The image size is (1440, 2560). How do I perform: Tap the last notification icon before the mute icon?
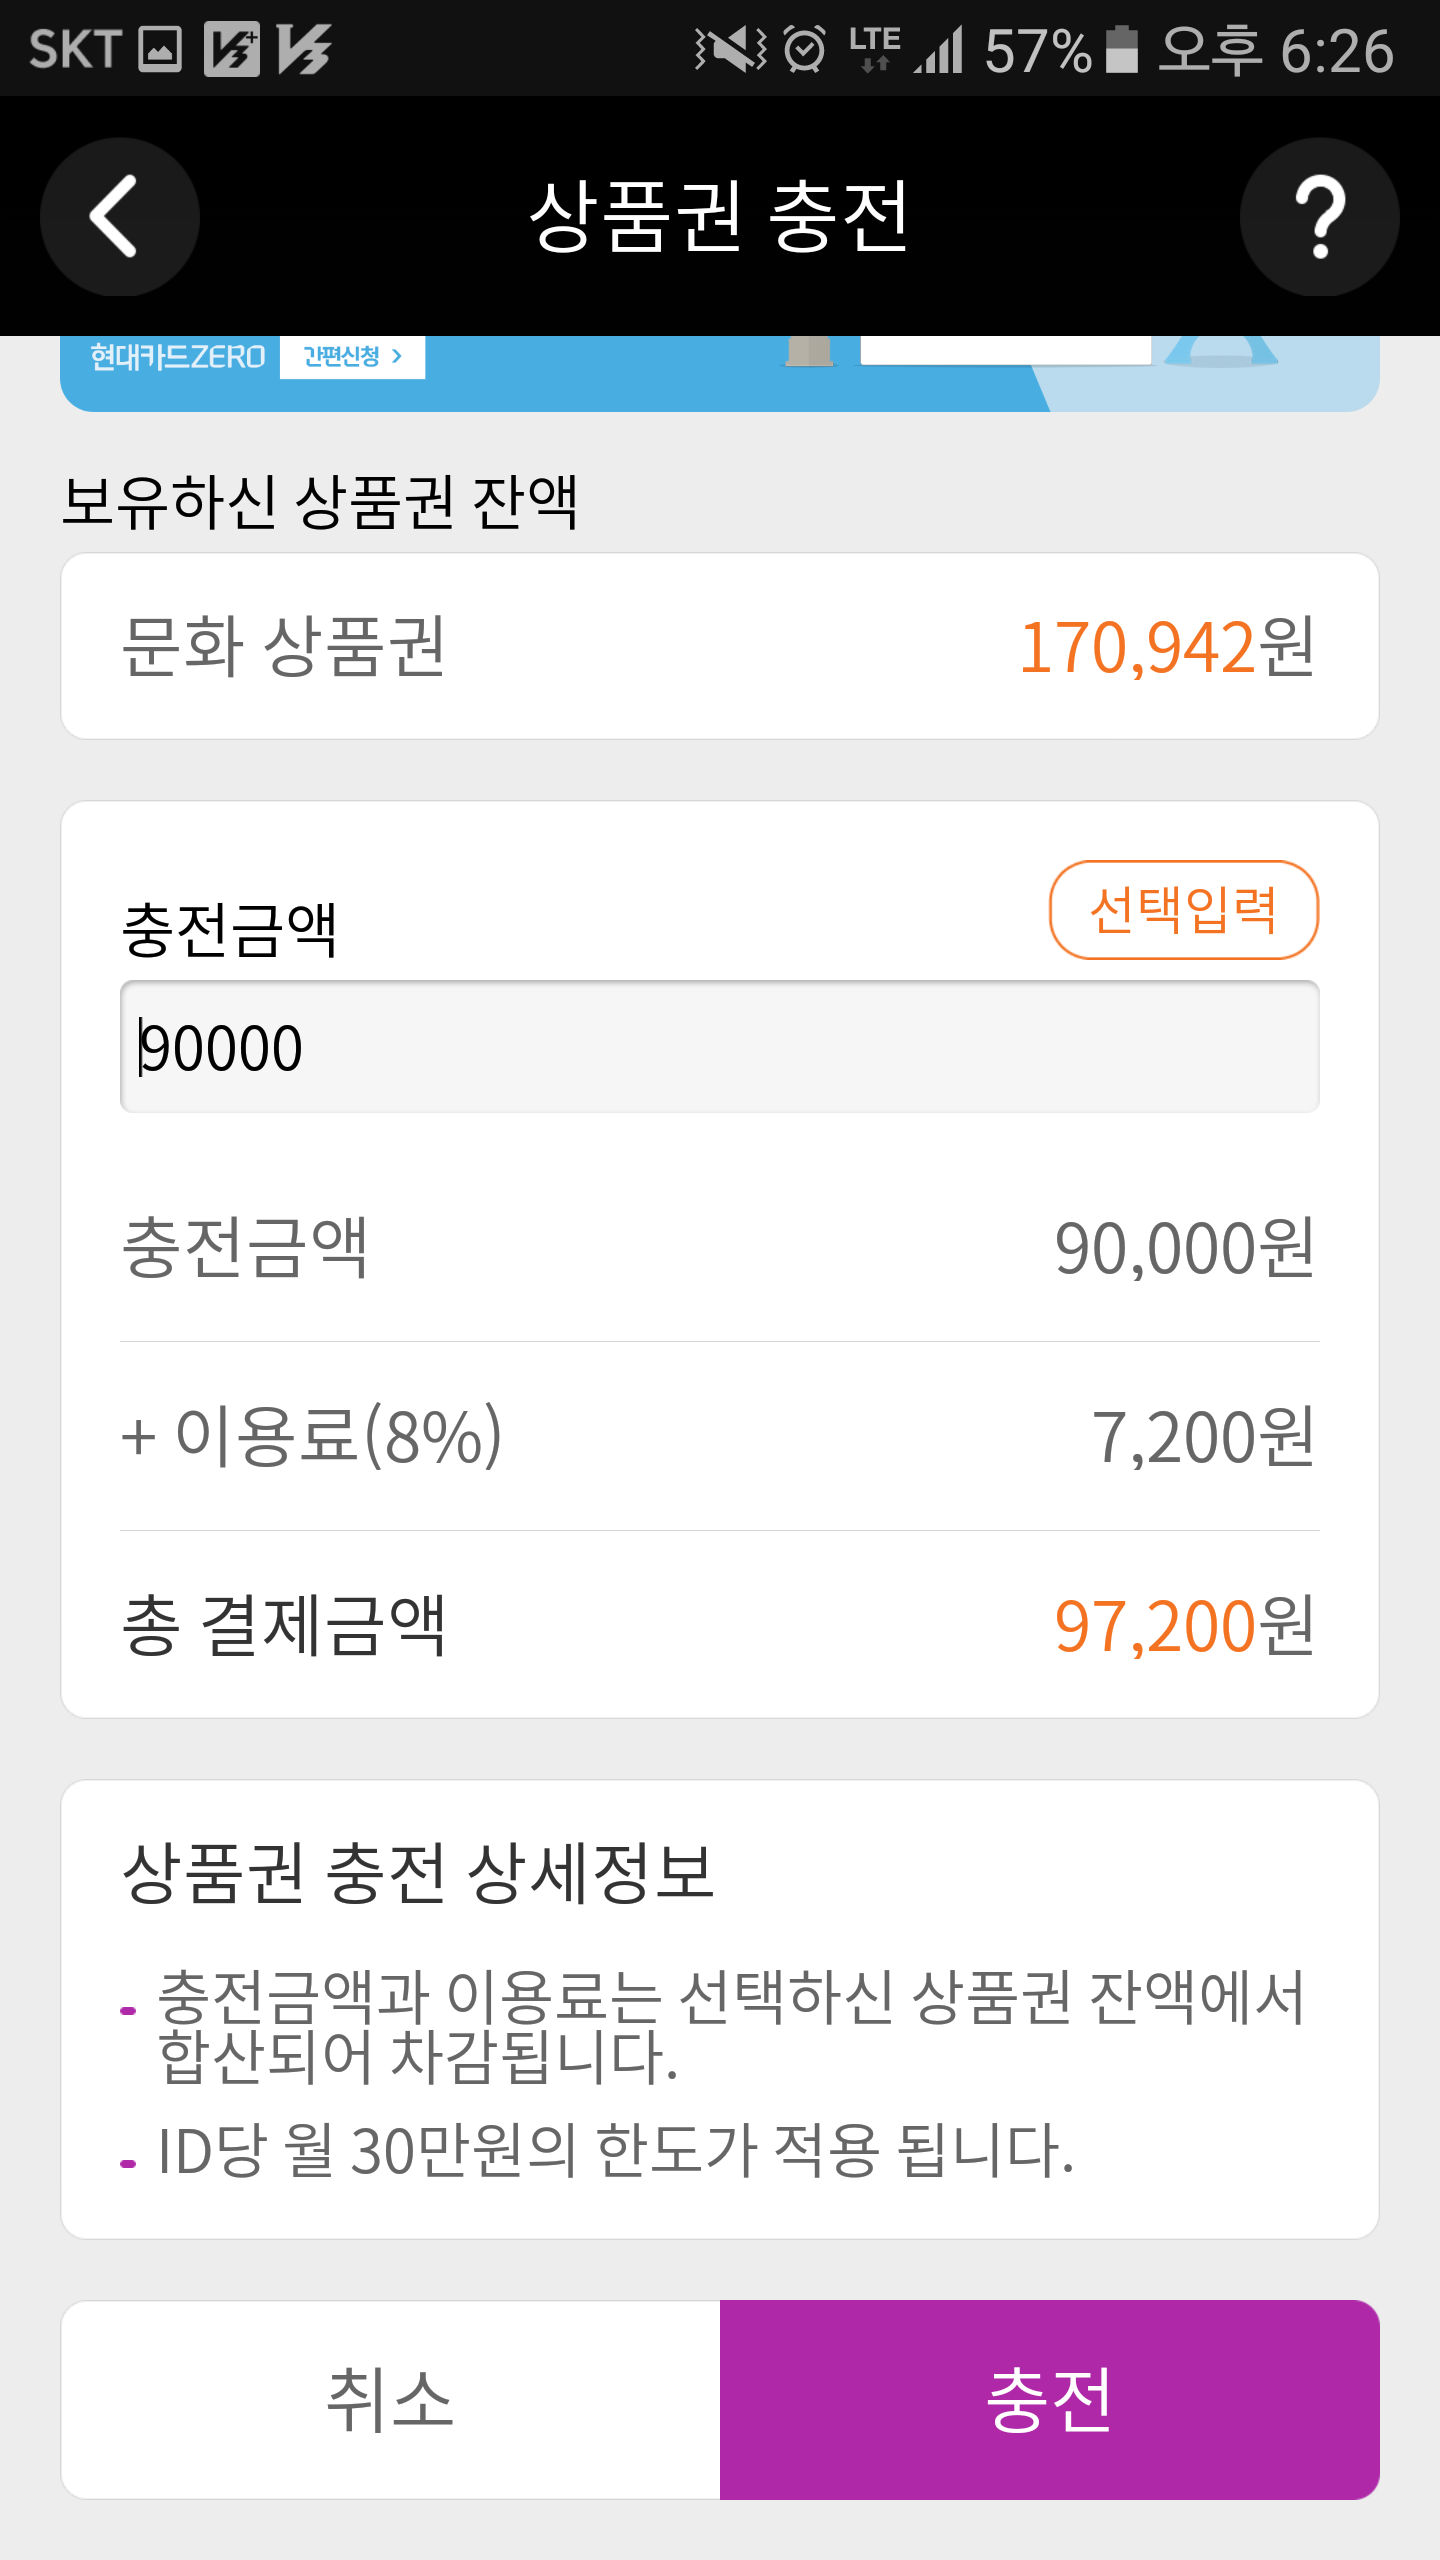tap(304, 49)
